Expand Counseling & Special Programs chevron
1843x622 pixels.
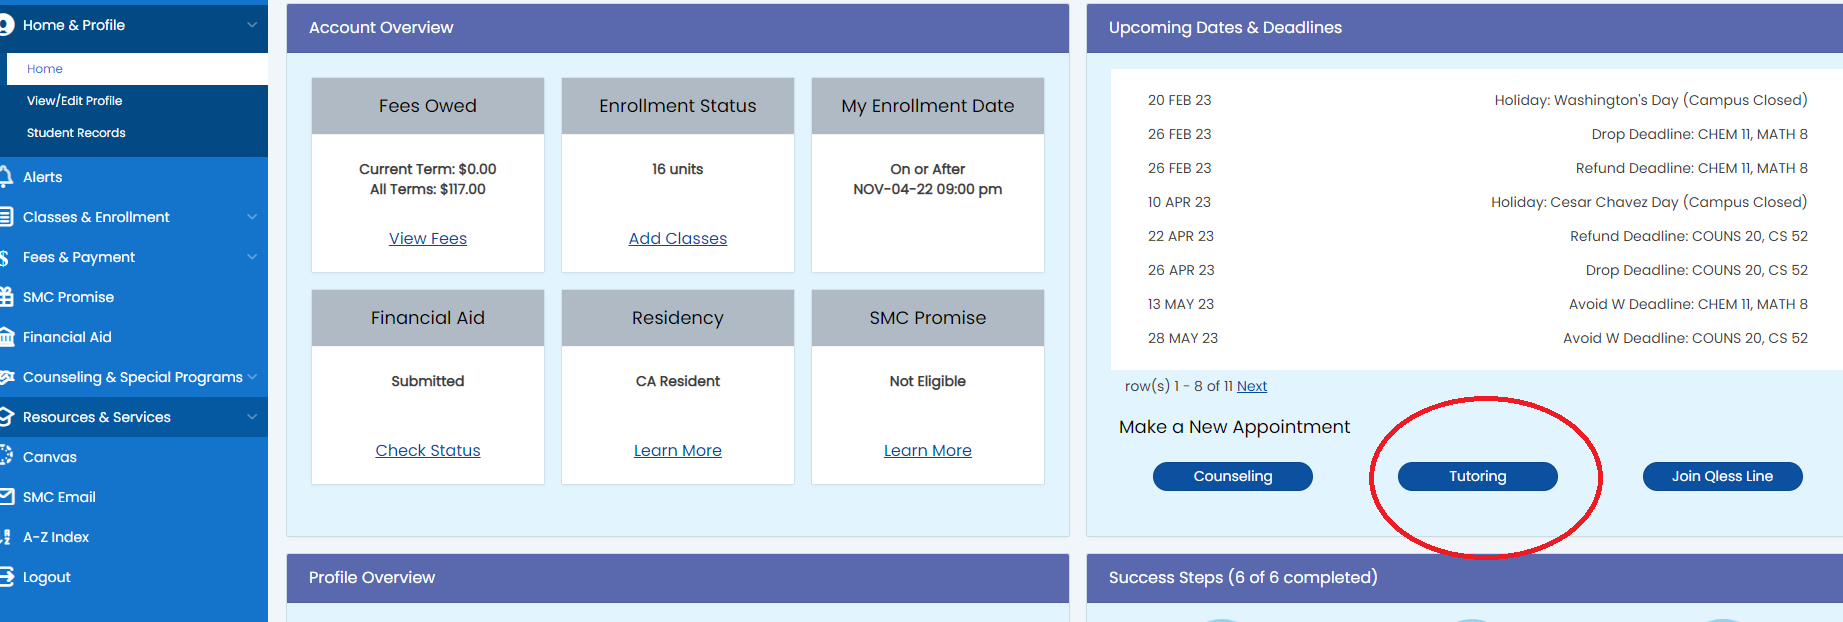(x=252, y=377)
